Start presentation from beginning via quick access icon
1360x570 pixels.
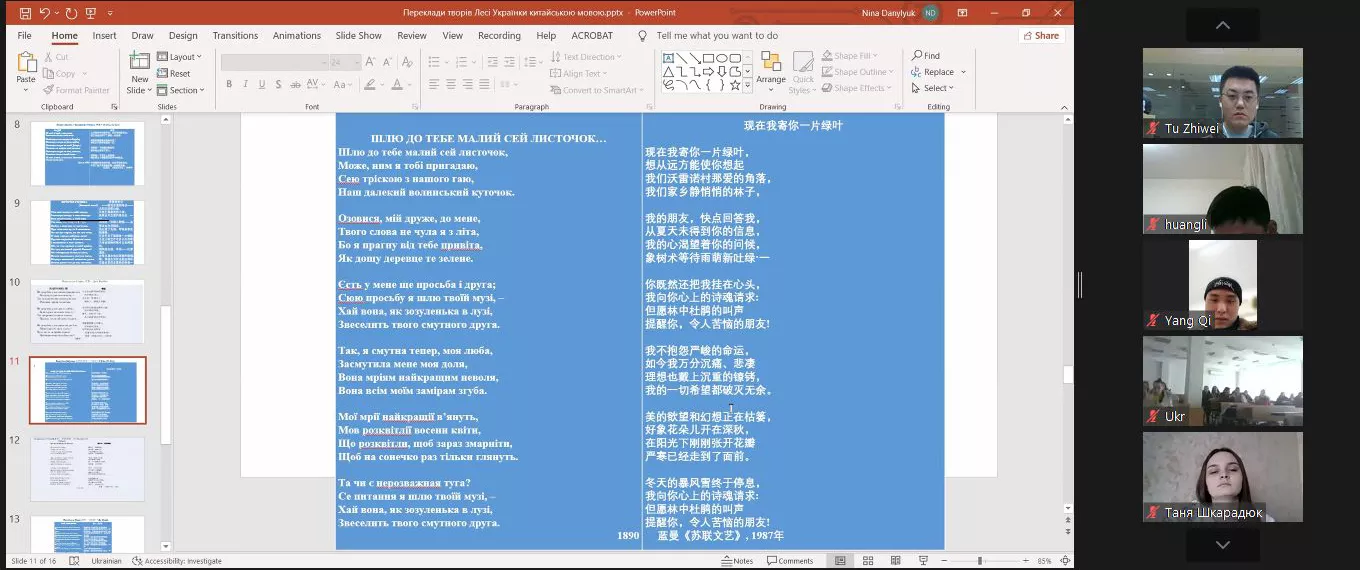coord(89,13)
